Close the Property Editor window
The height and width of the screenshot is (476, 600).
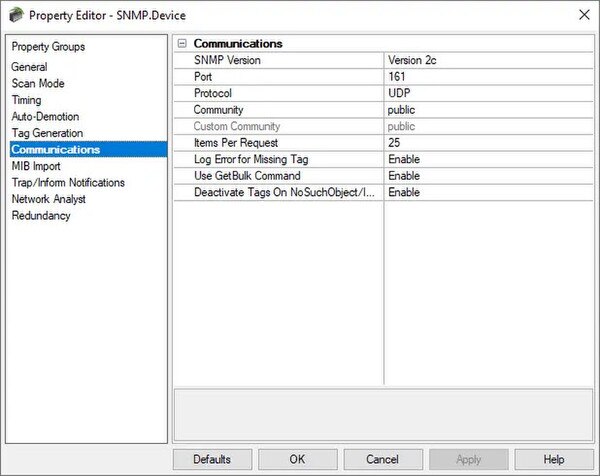(584, 15)
